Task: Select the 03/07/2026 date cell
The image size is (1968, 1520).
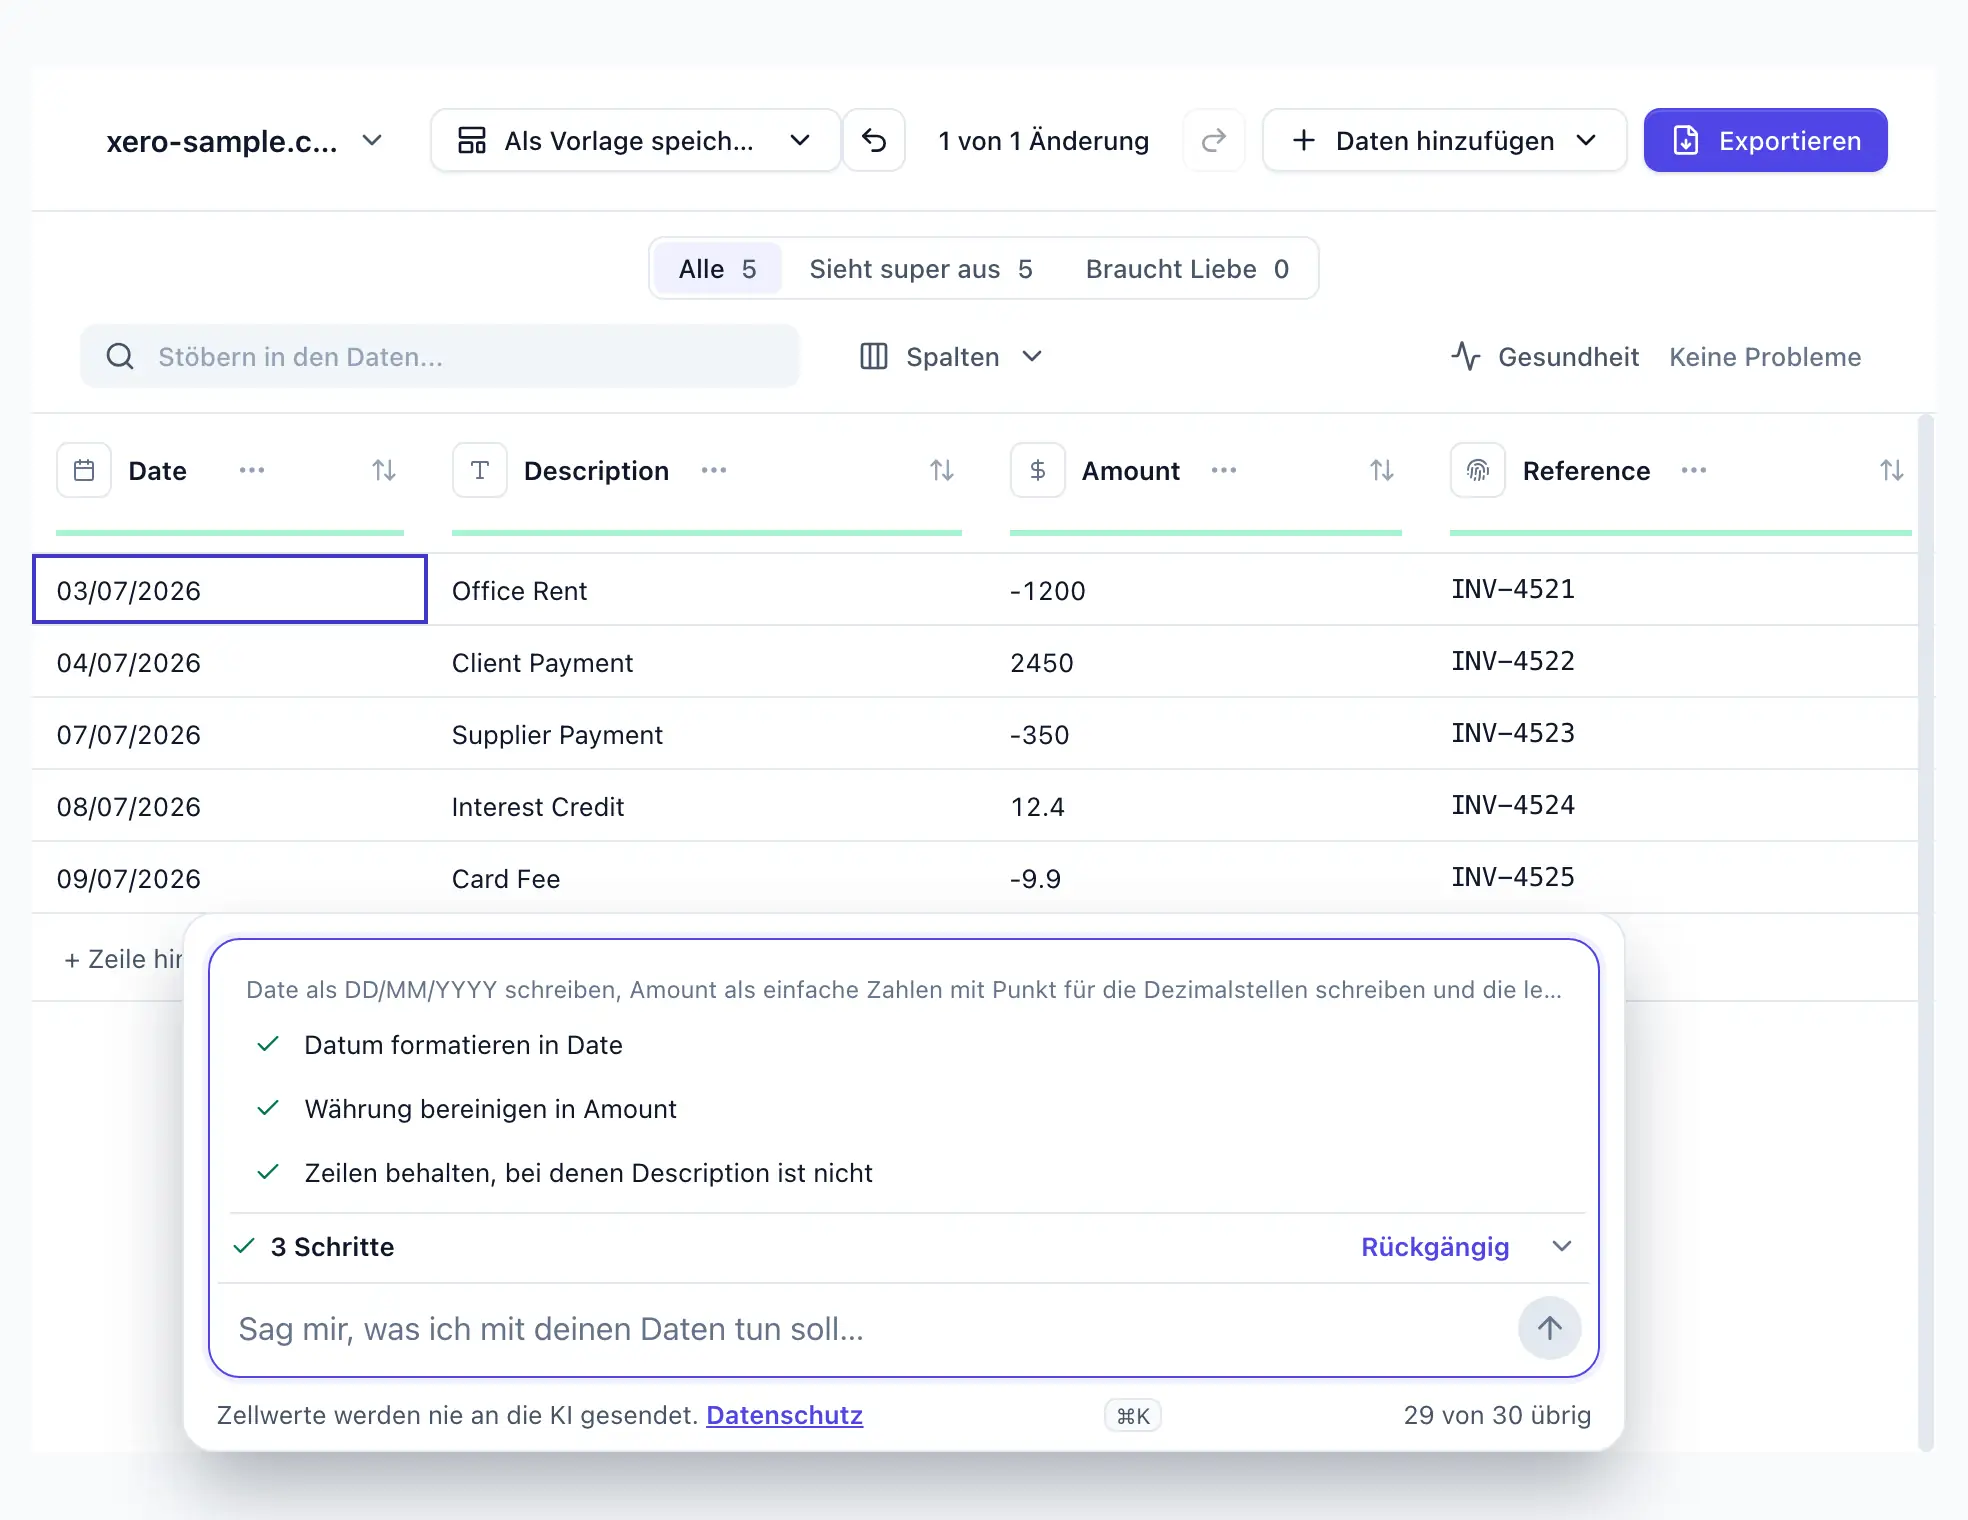Action: tap(230, 590)
